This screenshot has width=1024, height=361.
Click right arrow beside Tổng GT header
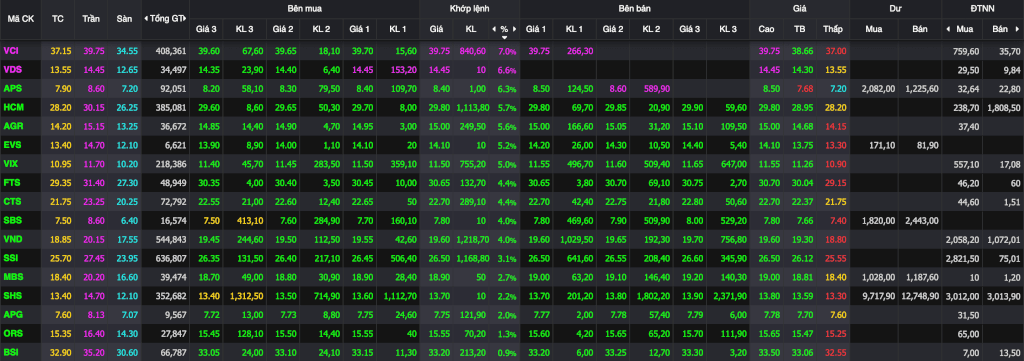pyautogui.click(x=186, y=19)
